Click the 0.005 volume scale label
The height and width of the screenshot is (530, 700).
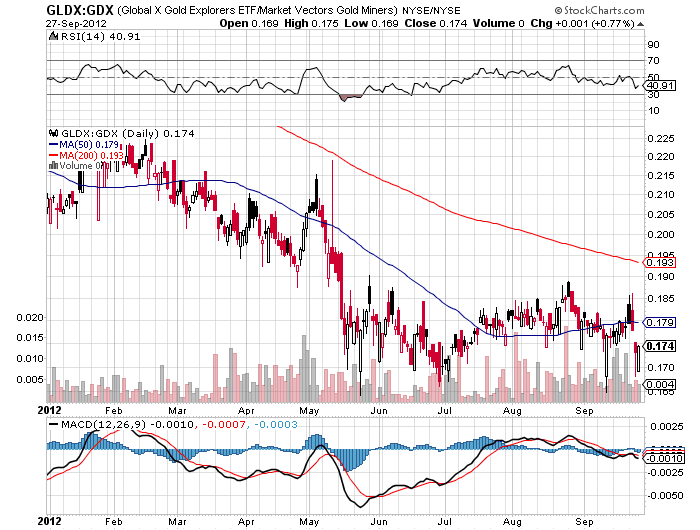pyautogui.click(x=30, y=380)
